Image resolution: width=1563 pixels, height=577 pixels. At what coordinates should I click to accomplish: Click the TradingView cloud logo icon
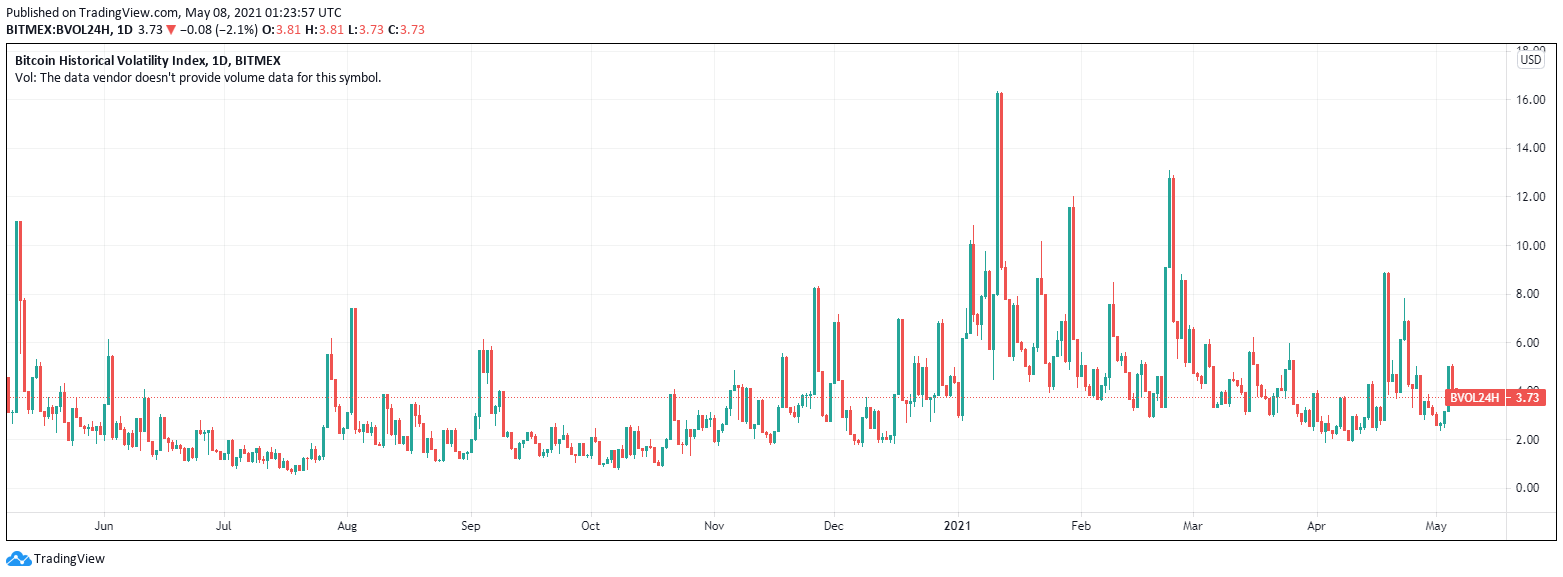pyautogui.click(x=18, y=559)
